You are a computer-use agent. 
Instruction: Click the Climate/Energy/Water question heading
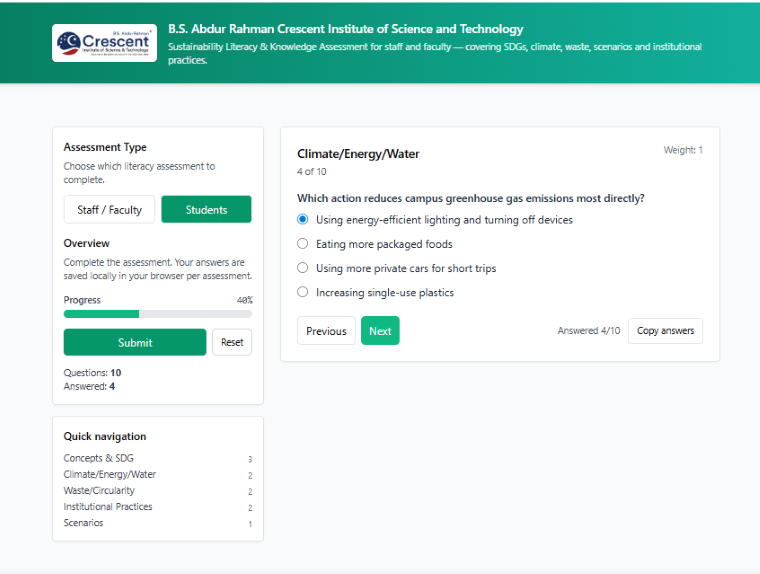pyautogui.click(x=358, y=154)
